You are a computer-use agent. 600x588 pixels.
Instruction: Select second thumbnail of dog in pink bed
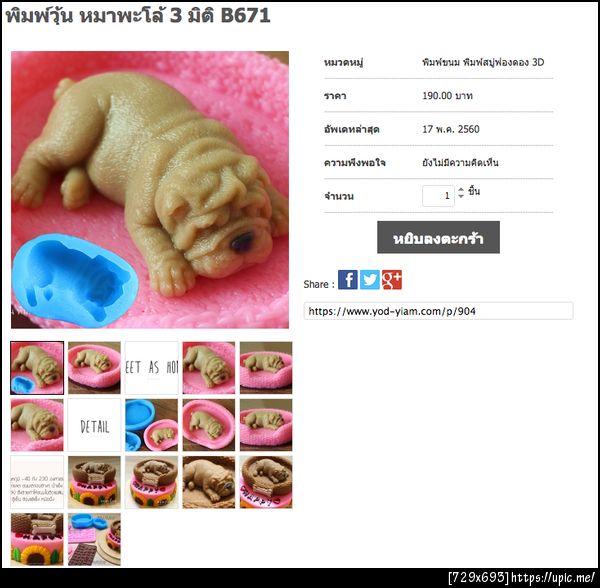click(94, 368)
